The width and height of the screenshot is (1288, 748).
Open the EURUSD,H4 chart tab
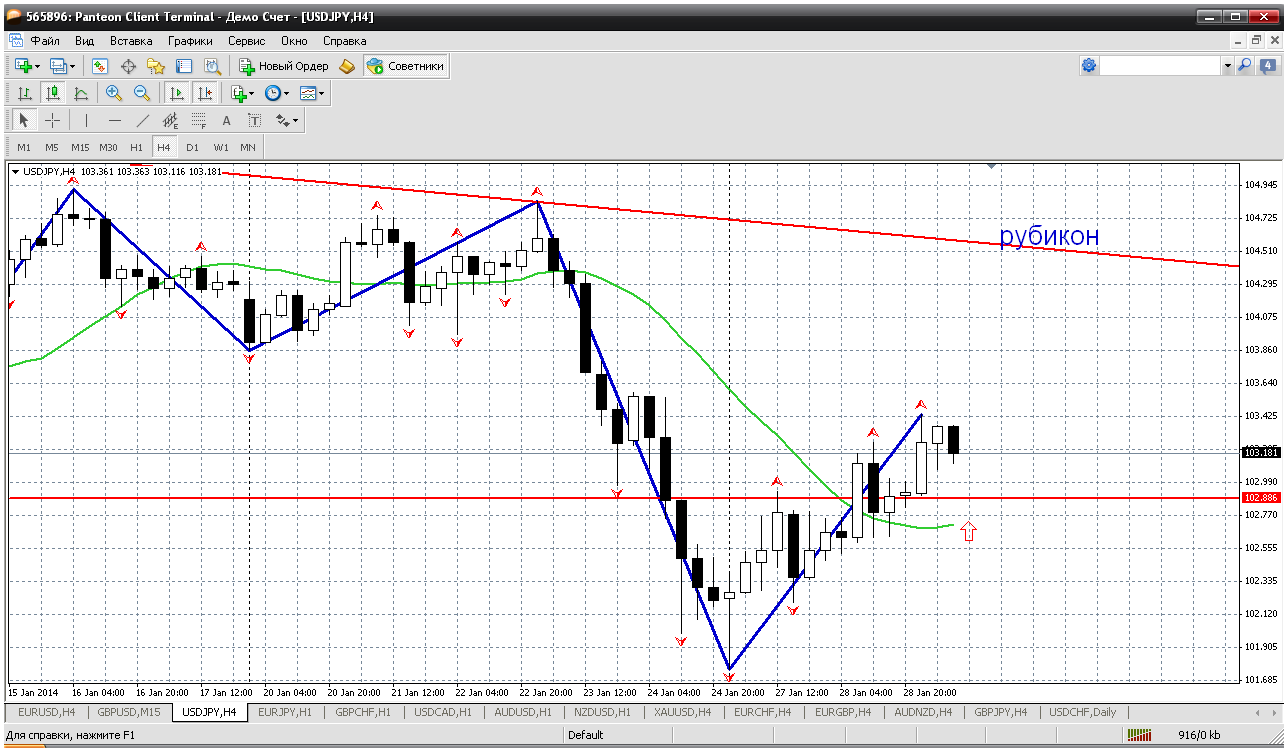[47, 712]
